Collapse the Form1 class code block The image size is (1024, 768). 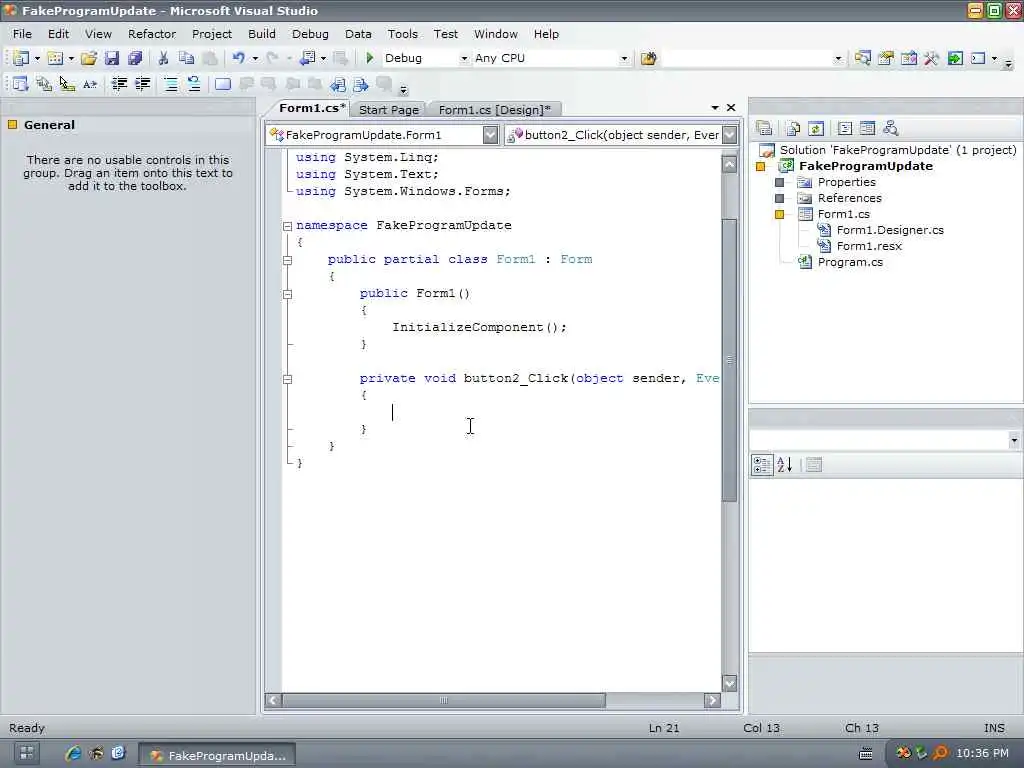[x=287, y=260]
